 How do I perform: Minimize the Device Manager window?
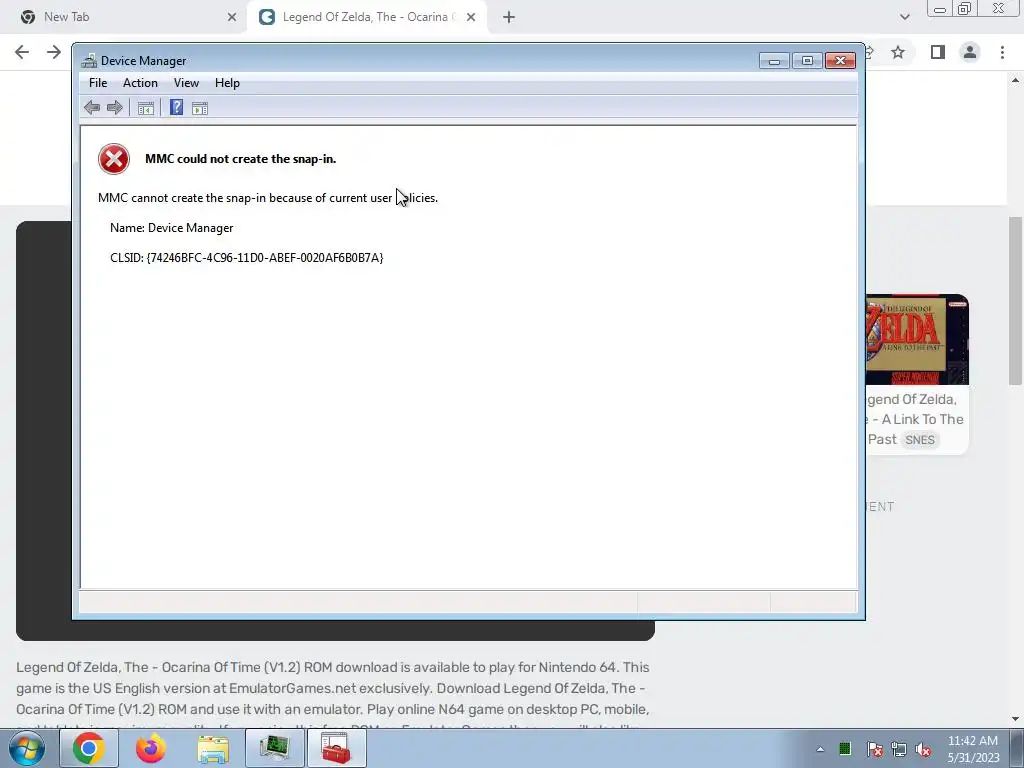(x=775, y=61)
